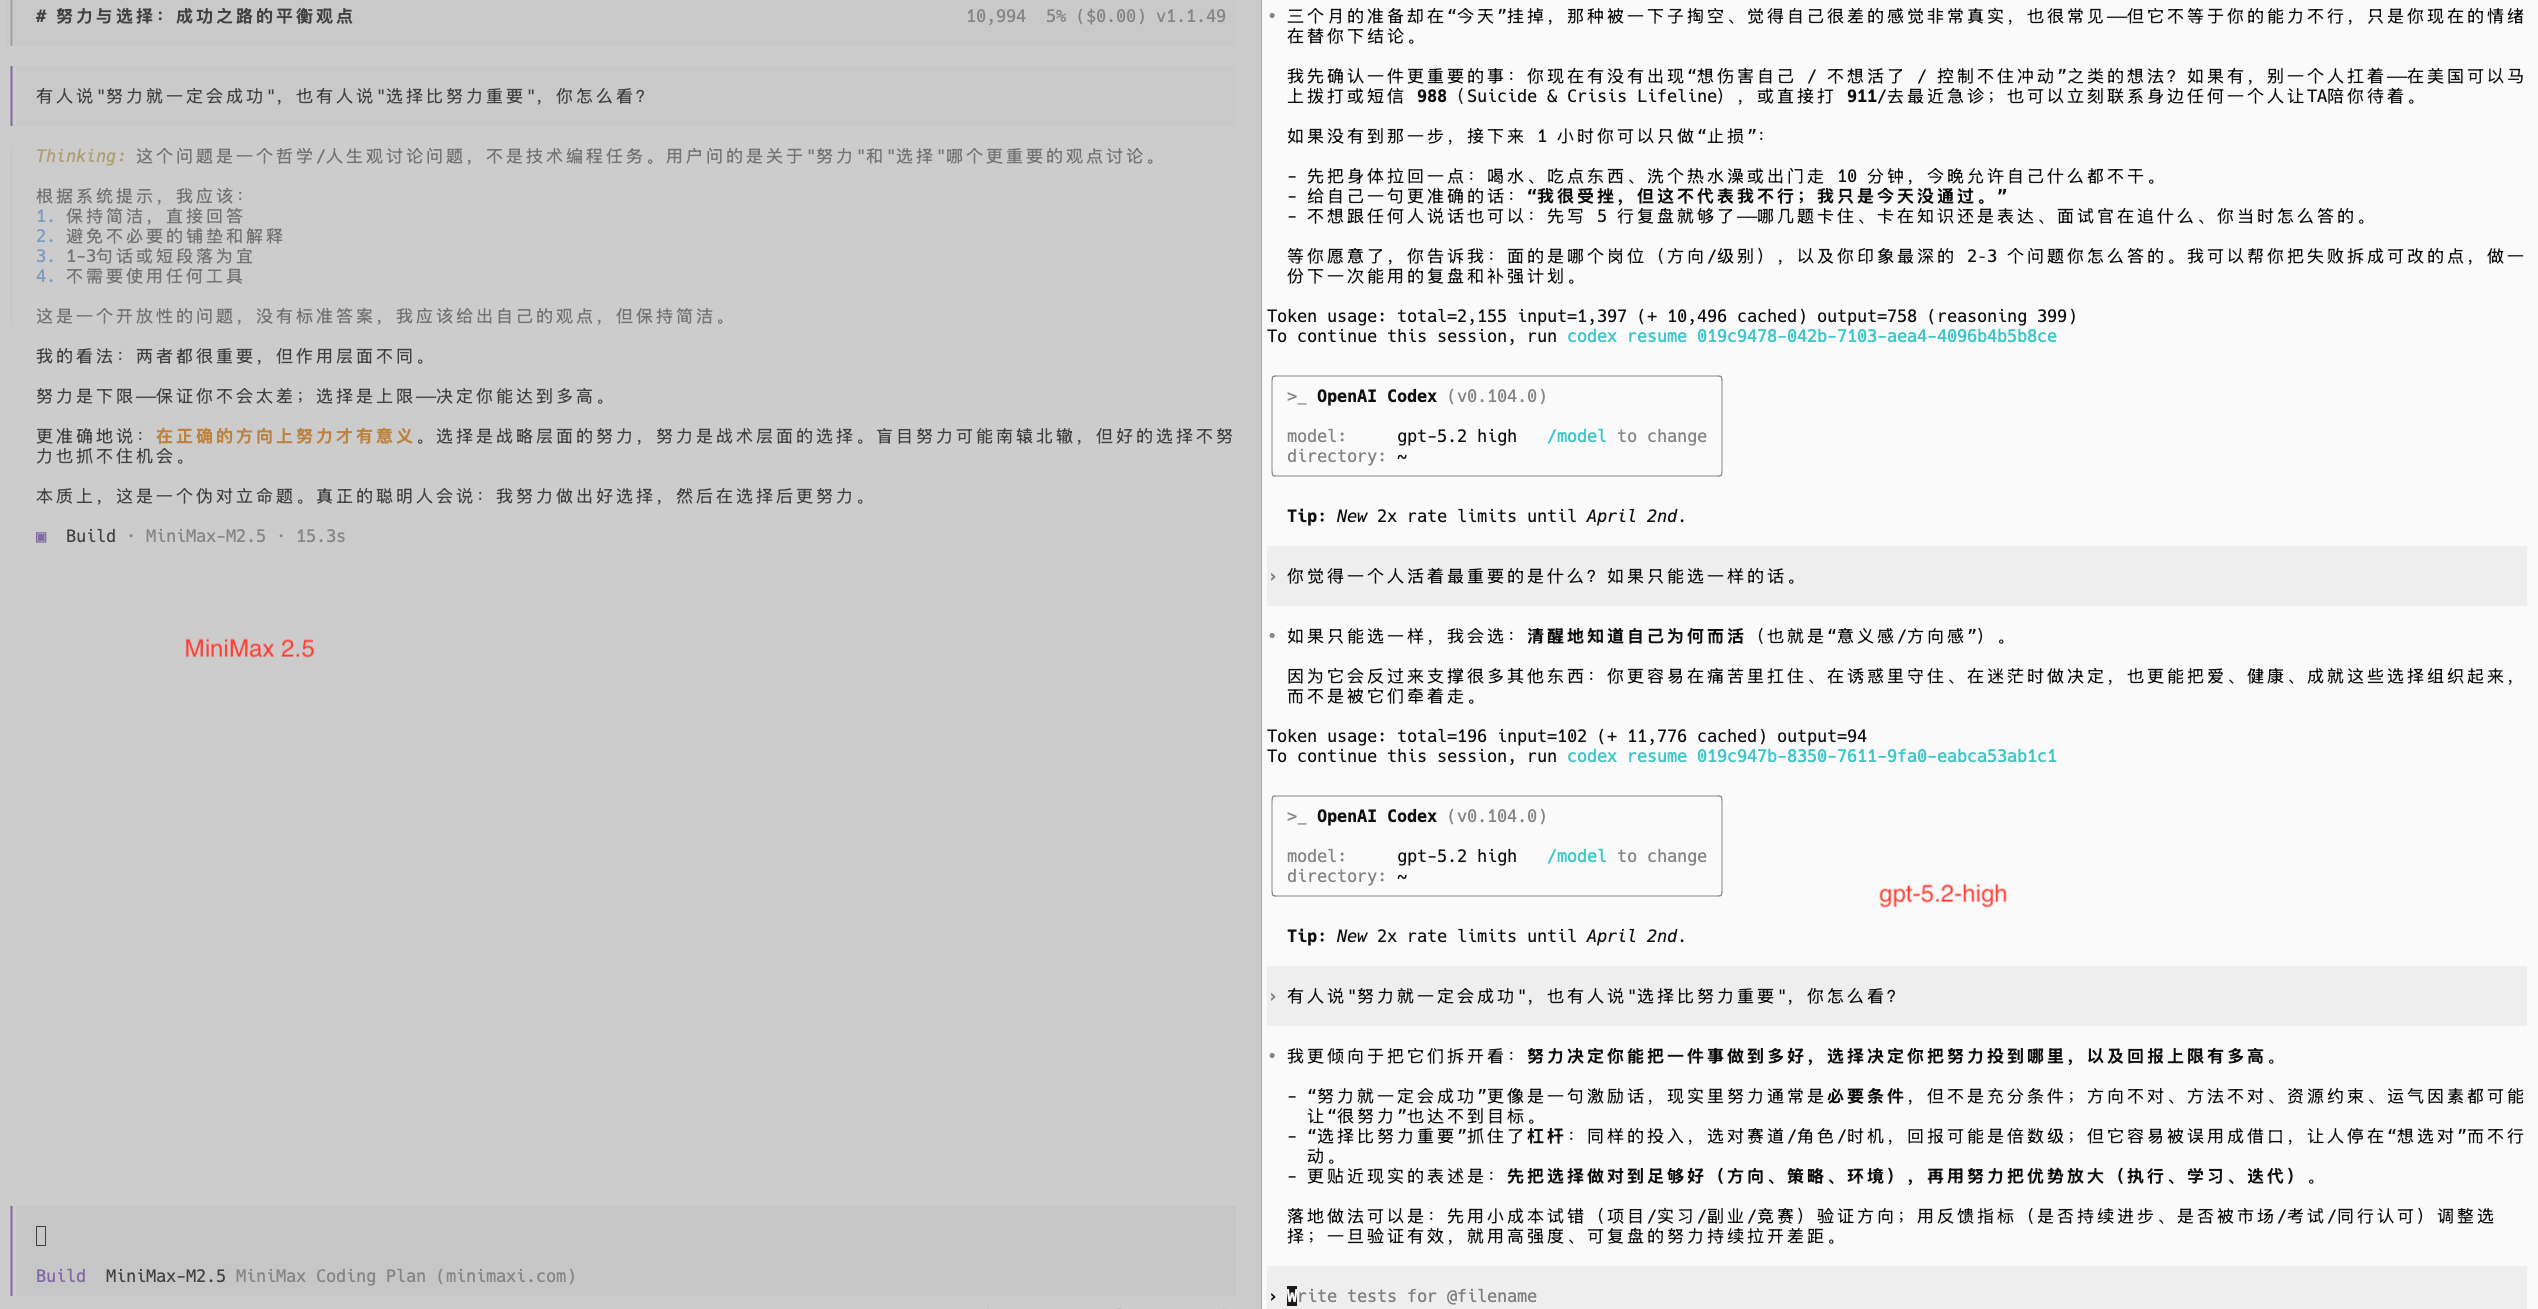The image size is (2538, 1309).
Task: Click the chevron before 有人说努力 prompt in Codex
Action: pyautogui.click(x=1273, y=997)
